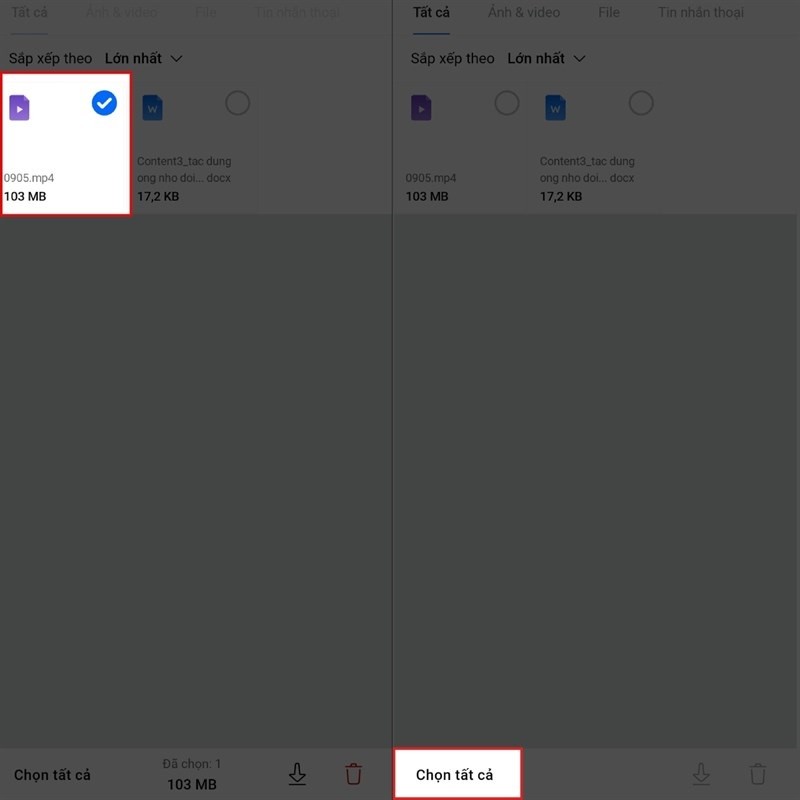Image resolution: width=800 pixels, height=800 pixels.
Task: Tap the purple 0905.mp4 video icon in left panel
Action: tap(19, 108)
